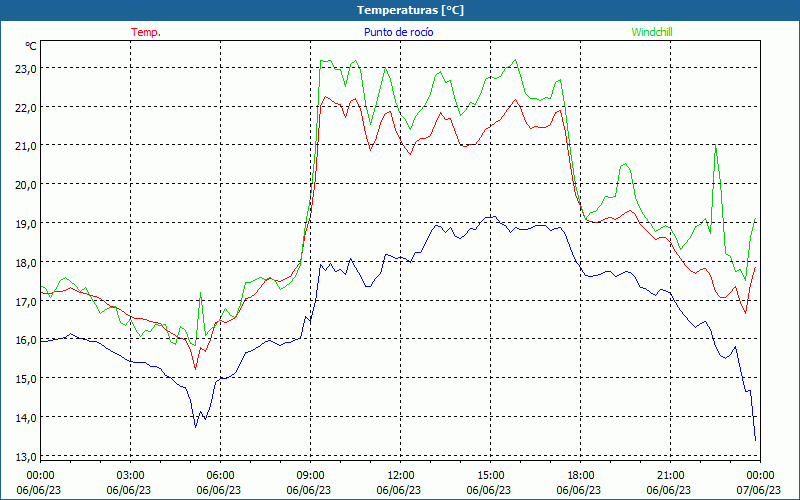Click the '03:00' time label
Screen dimensions: 800x500
[x=130, y=476]
